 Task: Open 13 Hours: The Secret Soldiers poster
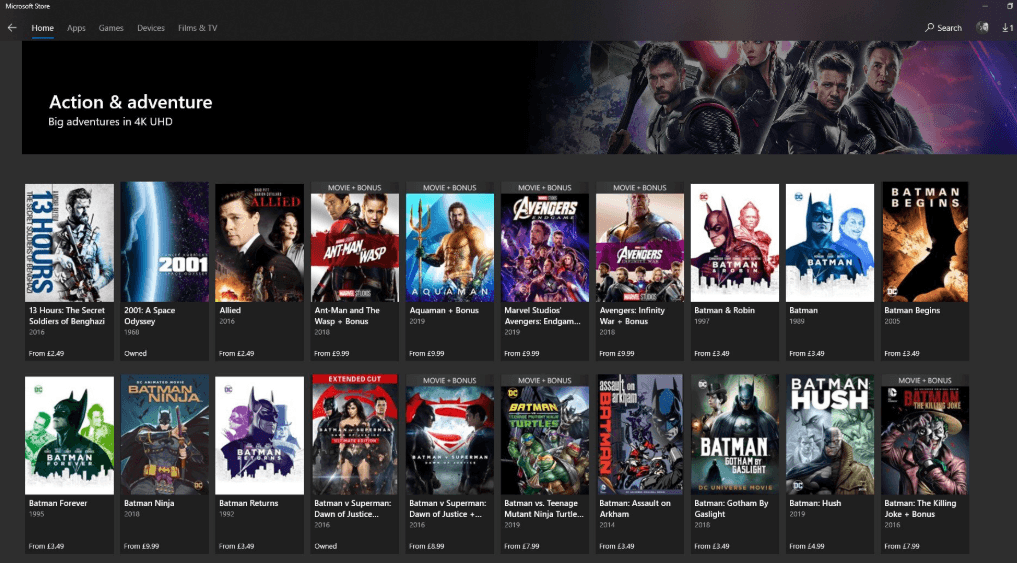click(x=69, y=243)
